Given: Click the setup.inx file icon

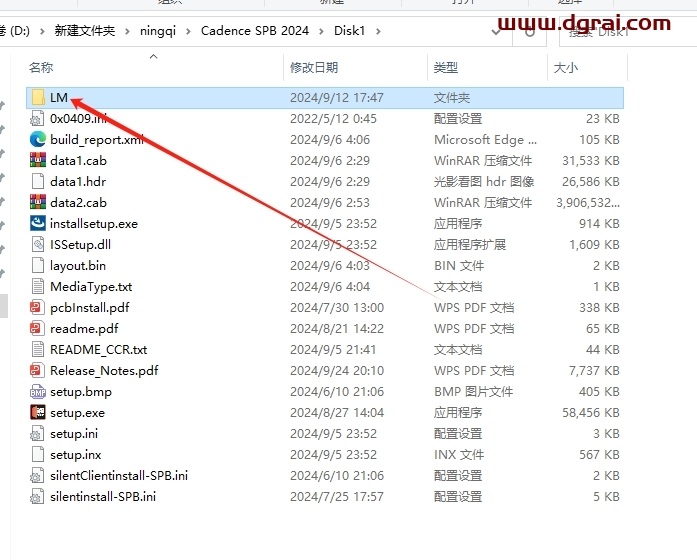Looking at the screenshot, I should 38,455.
